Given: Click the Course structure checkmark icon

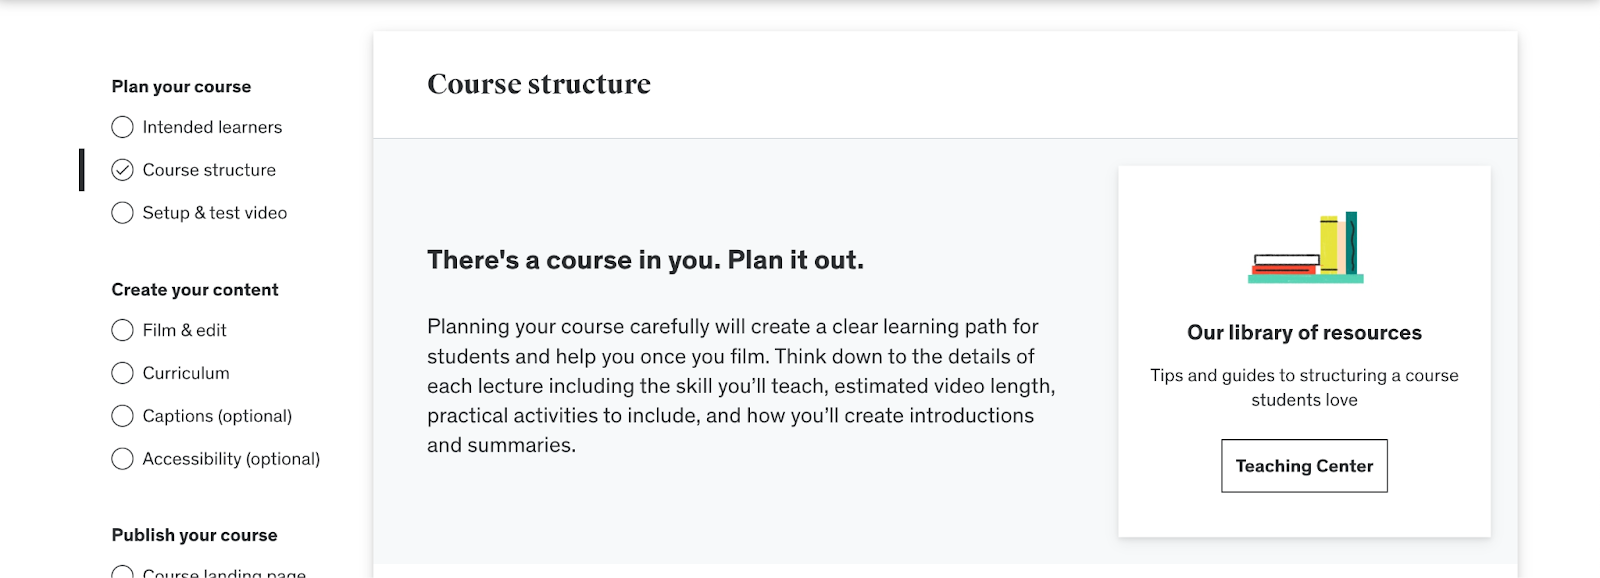Looking at the screenshot, I should point(122,170).
